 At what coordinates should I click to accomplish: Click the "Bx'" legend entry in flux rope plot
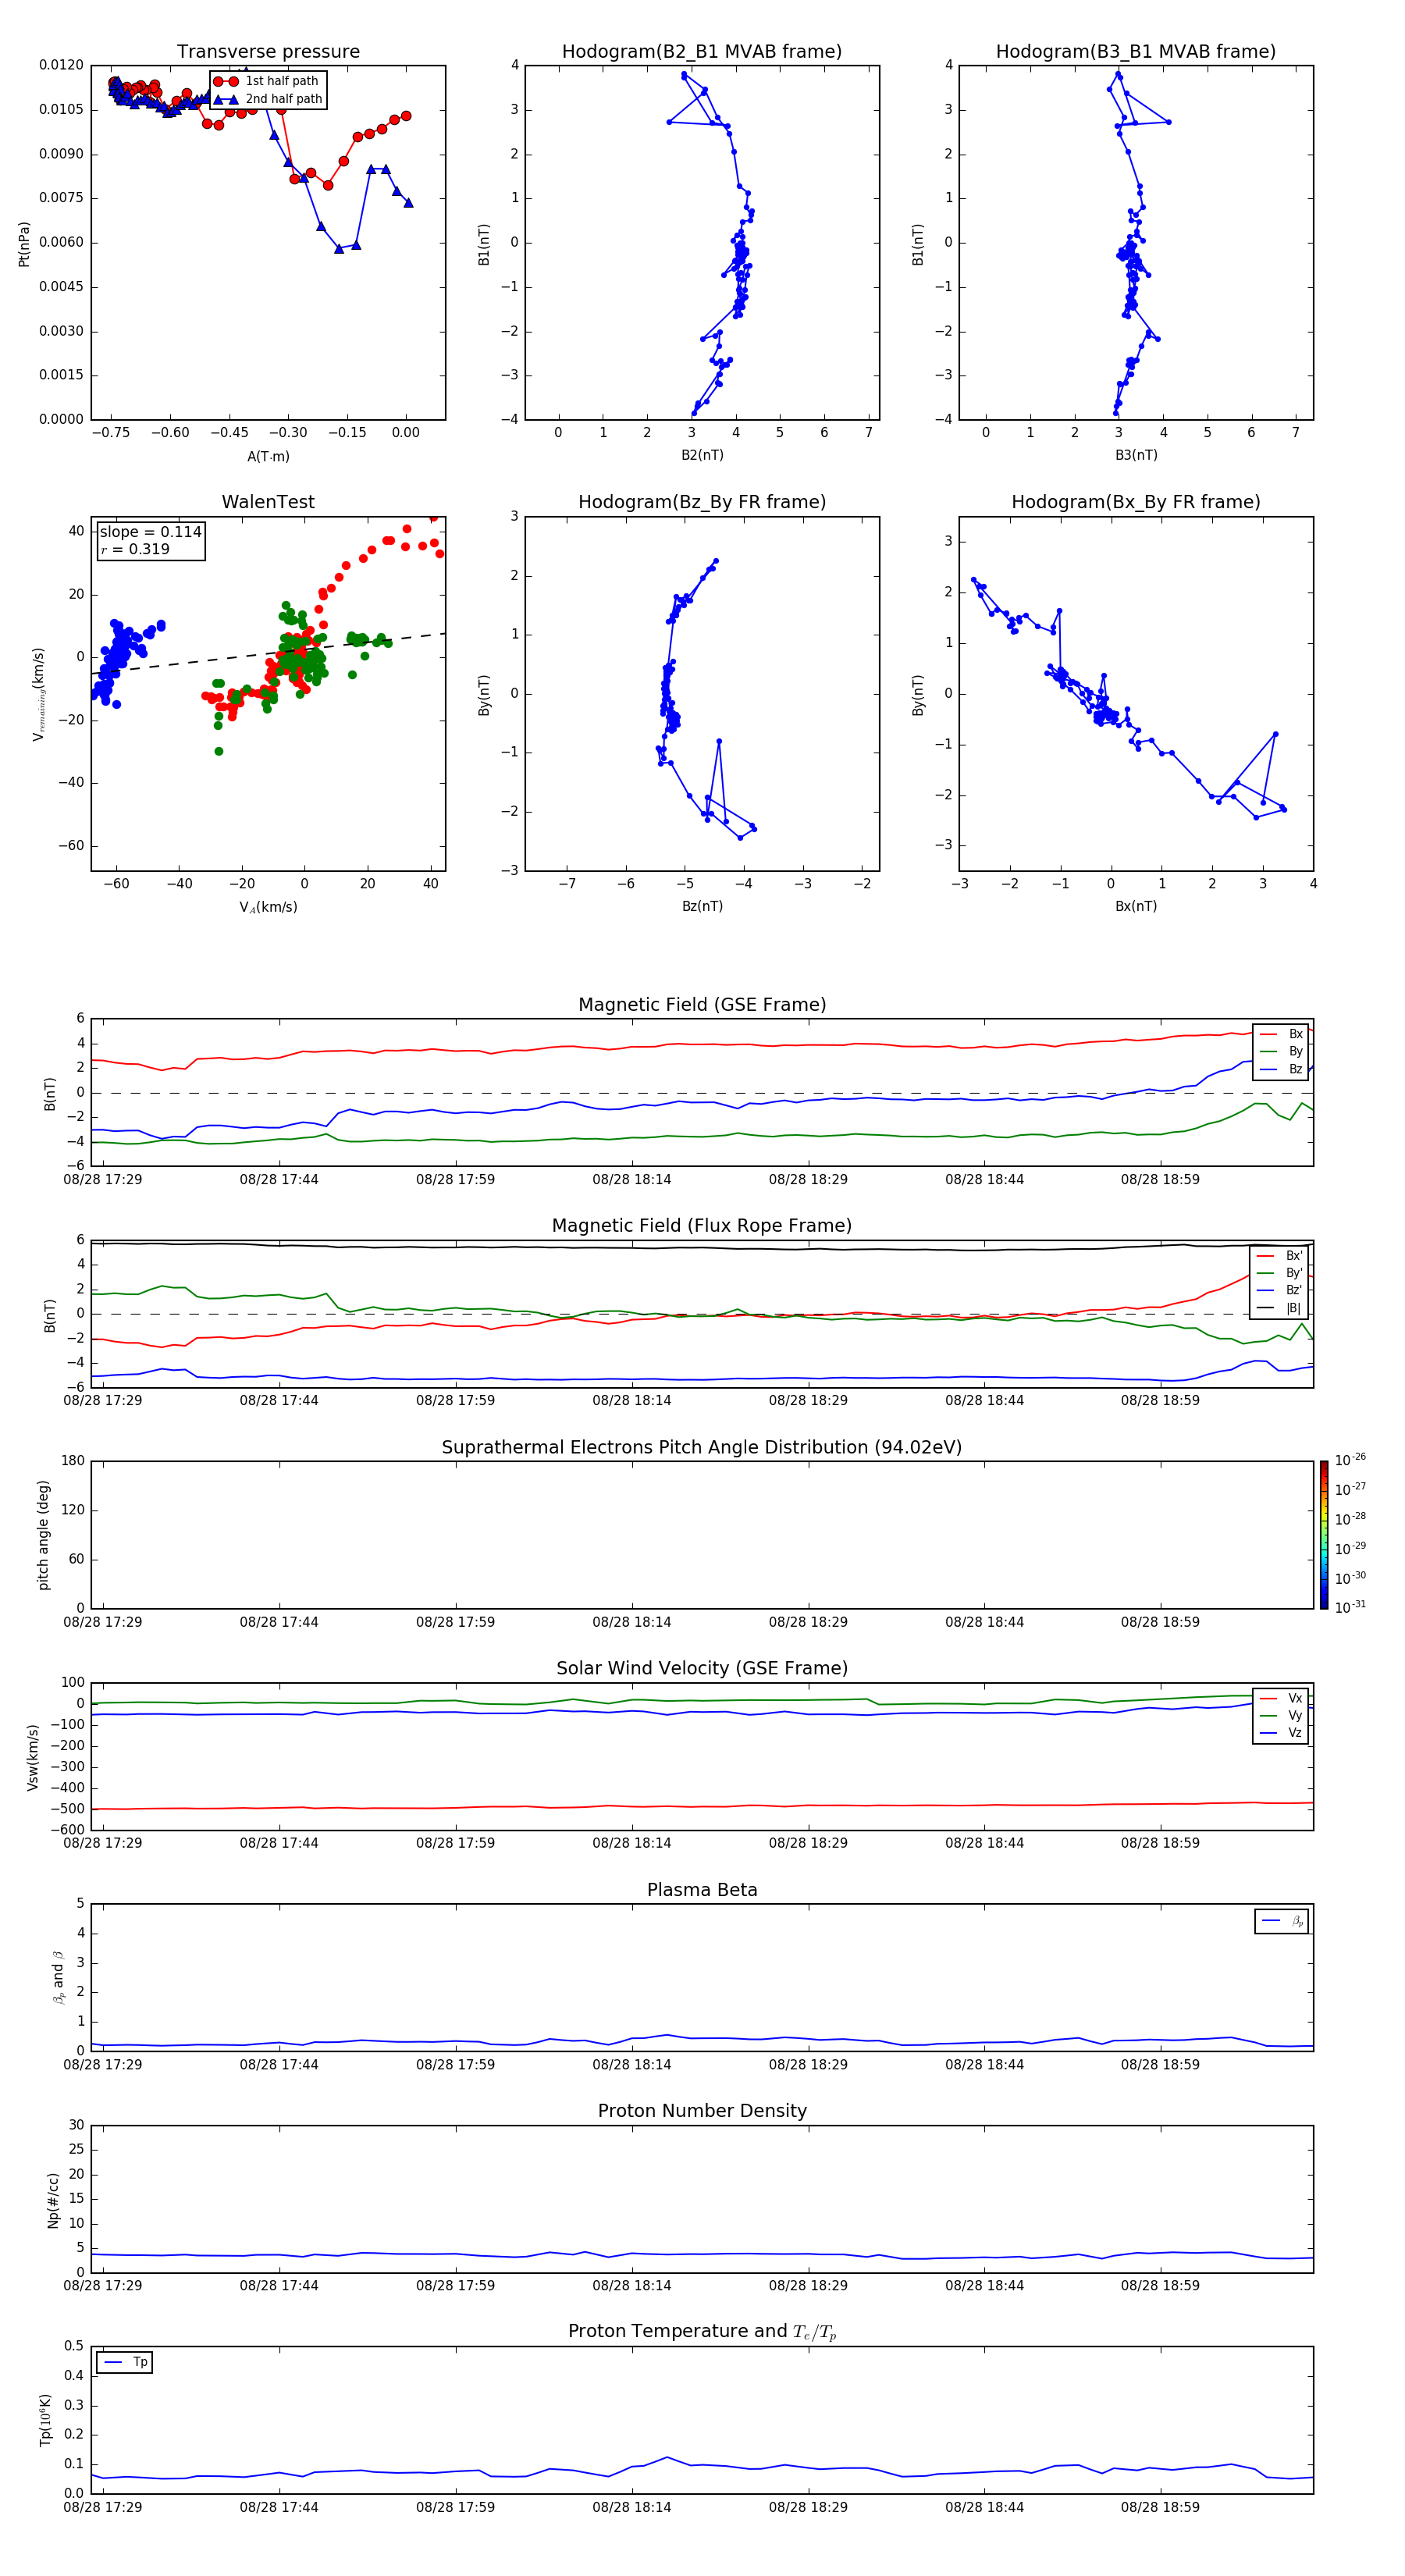tap(1280, 1256)
